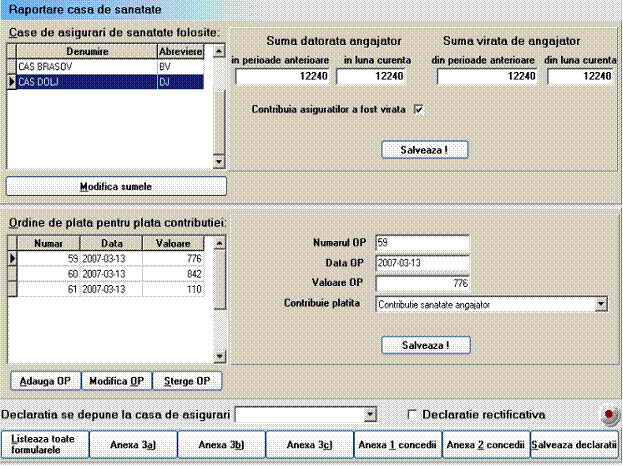This screenshot has width=623, height=467.
Task: Click the 'Modifica OP' button
Action: coord(116,381)
